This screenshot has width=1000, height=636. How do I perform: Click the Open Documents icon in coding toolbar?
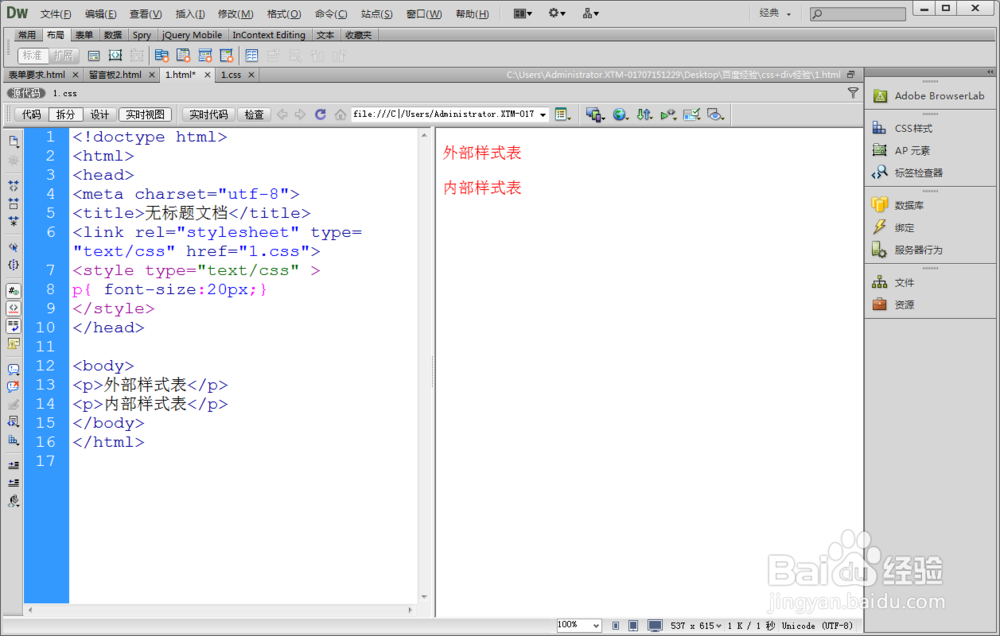[13, 141]
